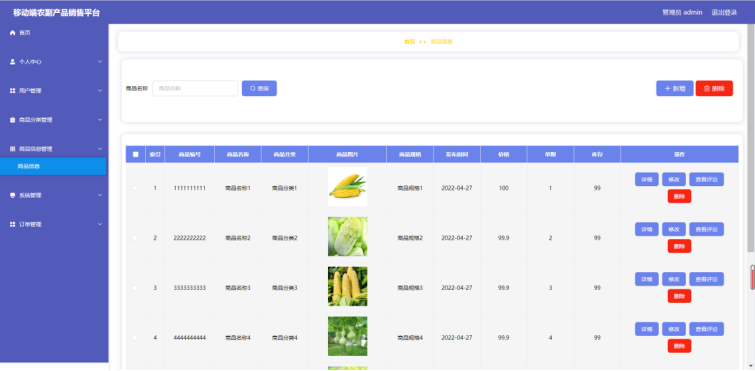This screenshot has width=755, height=371.
Task: Click 查看评论 for 商品名称1
Action: coord(706,179)
